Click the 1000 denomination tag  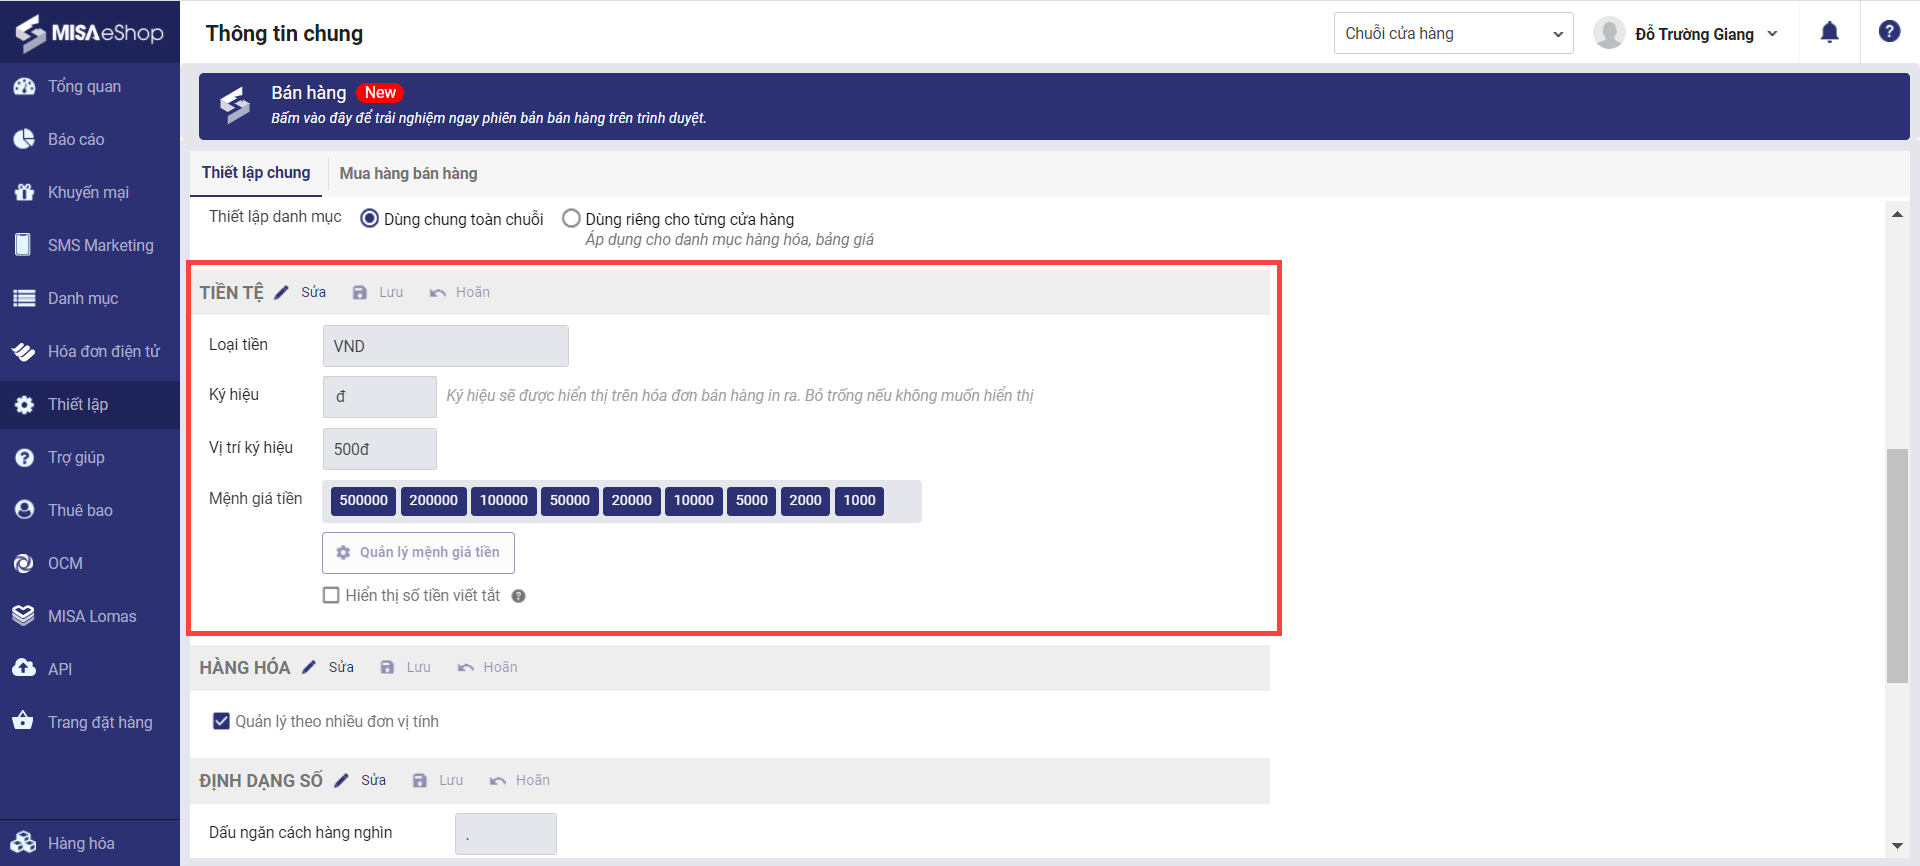pos(860,501)
